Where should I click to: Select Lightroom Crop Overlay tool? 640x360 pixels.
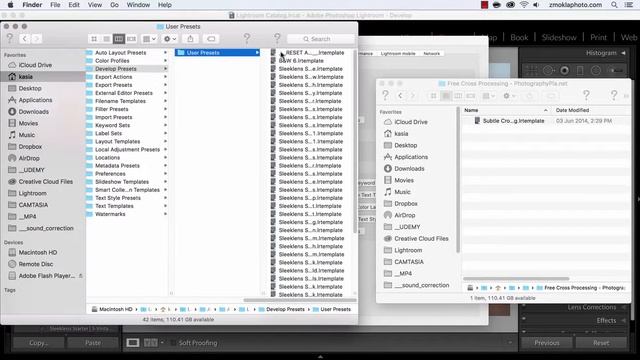[x=532, y=71]
